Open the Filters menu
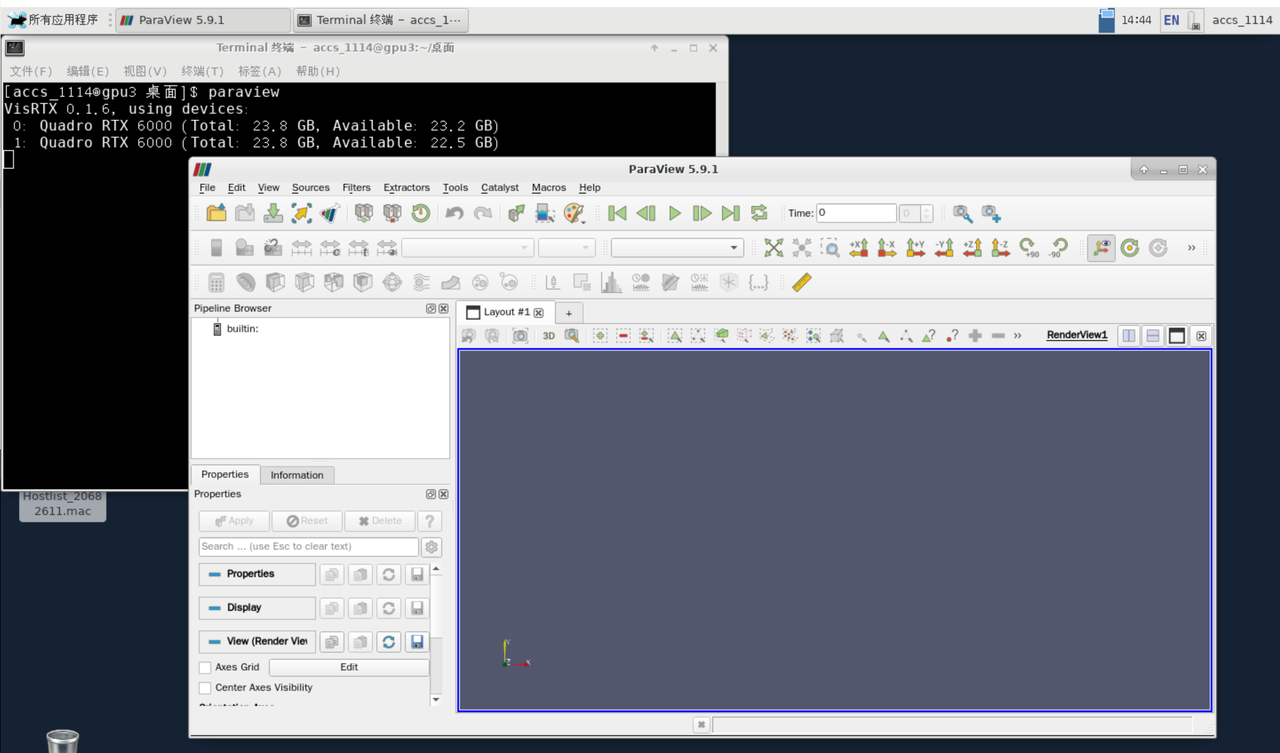This screenshot has height=753, width=1280. [356, 187]
